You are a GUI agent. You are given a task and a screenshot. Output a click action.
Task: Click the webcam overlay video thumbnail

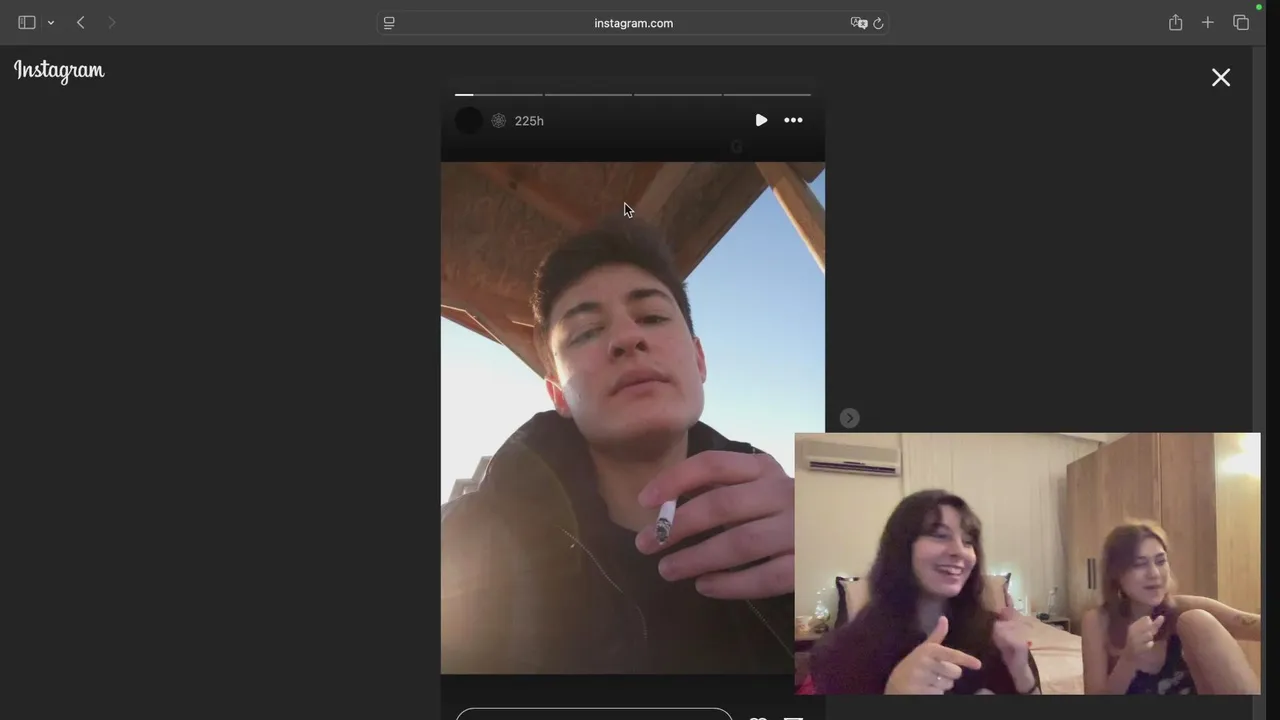[x=1027, y=563]
